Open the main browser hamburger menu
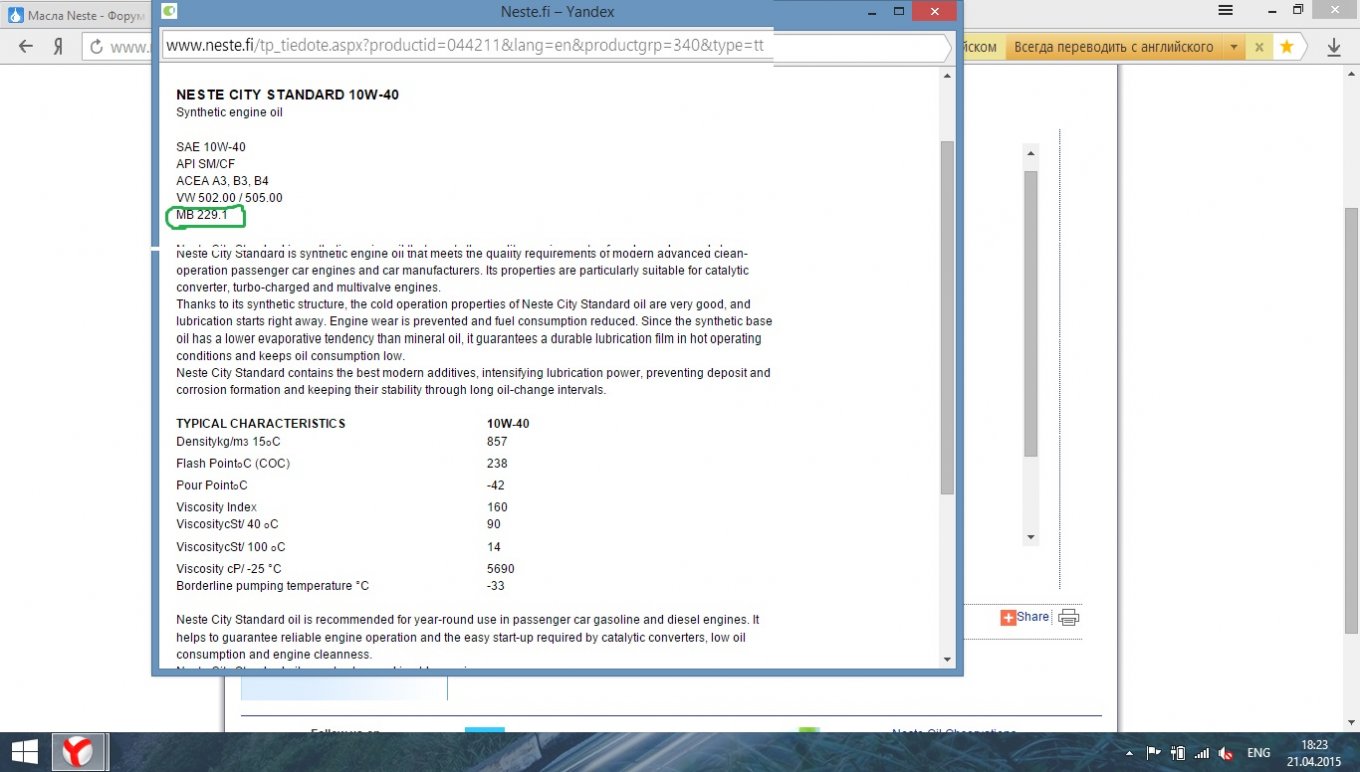This screenshot has height=772, width=1360. point(1225,10)
